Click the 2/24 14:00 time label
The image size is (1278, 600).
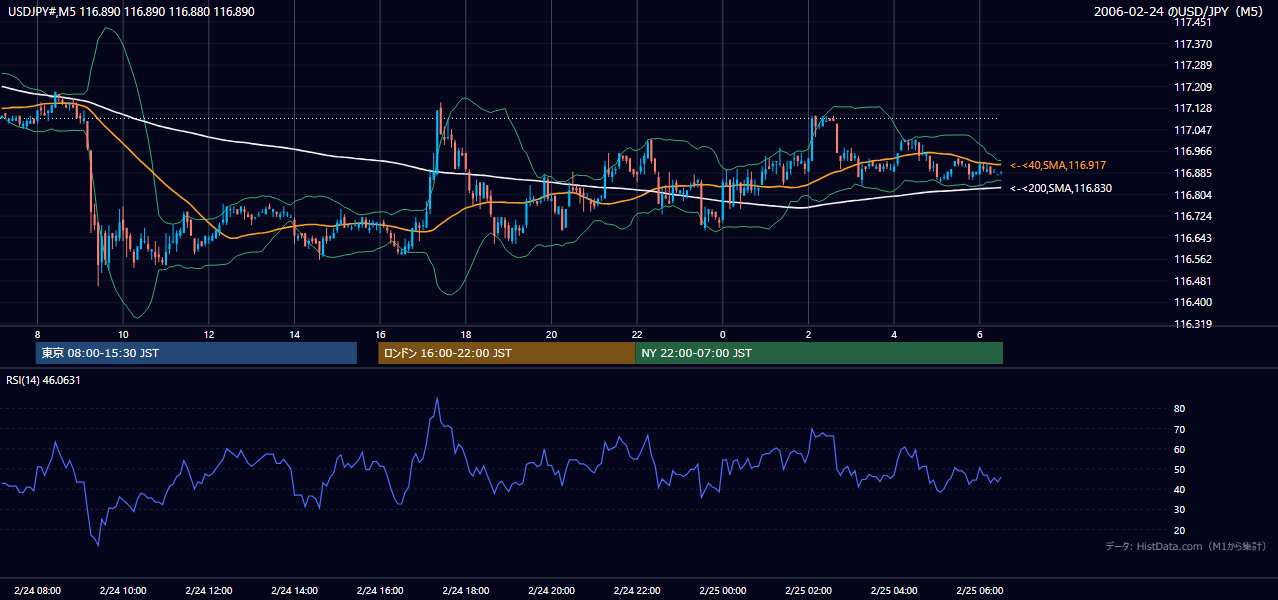[294, 590]
